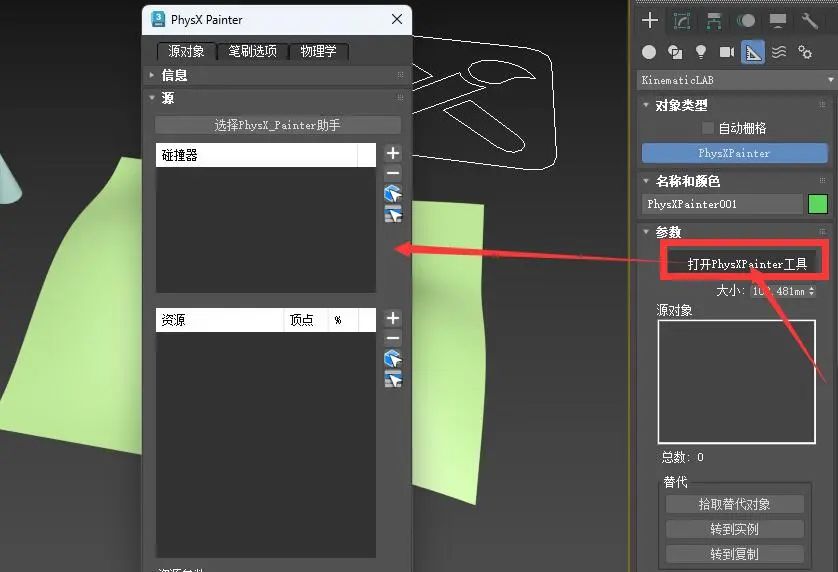Click the 拾取替代对象 button
The width and height of the screenshot is (838, 572).
point(734,504)
